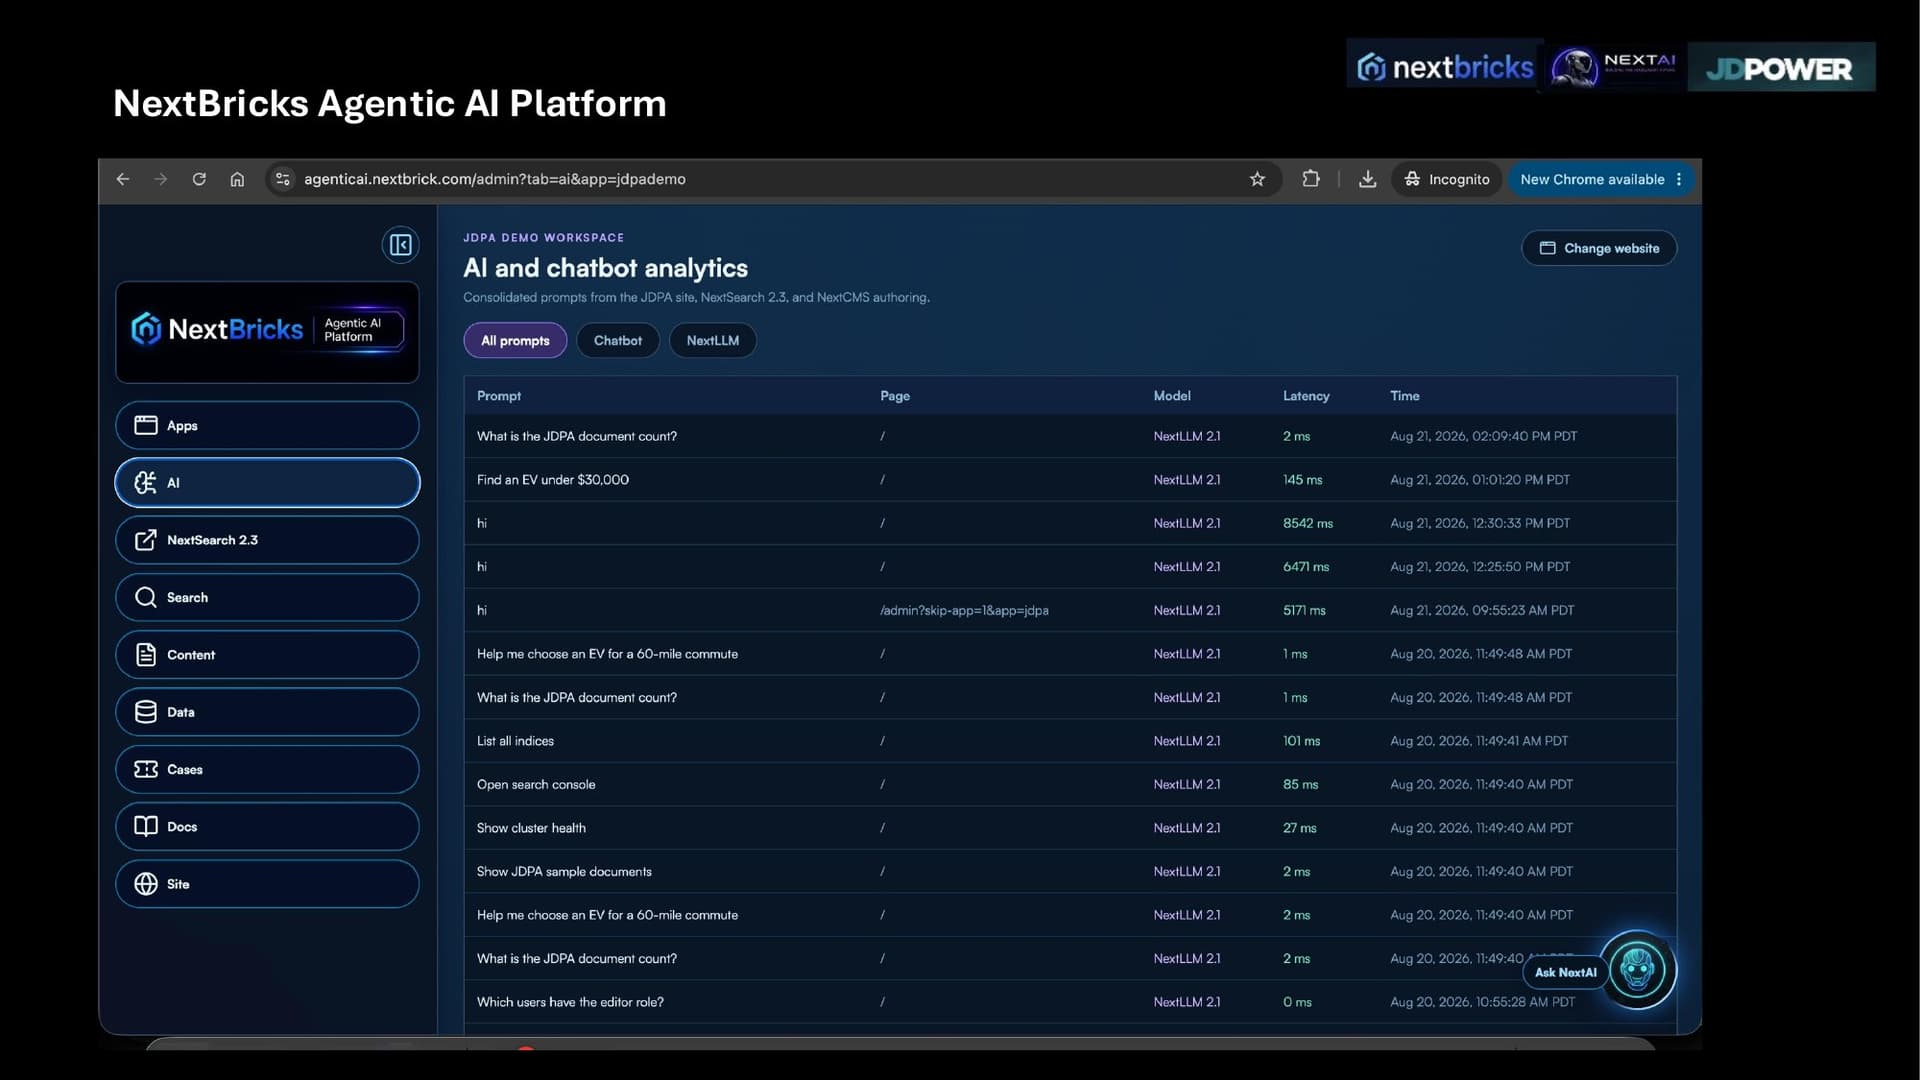The image size is (1920, 1080).
Task: Click the nextbricks logo on the slide header
Action: pyautogui.click(x=1444, y=66)
